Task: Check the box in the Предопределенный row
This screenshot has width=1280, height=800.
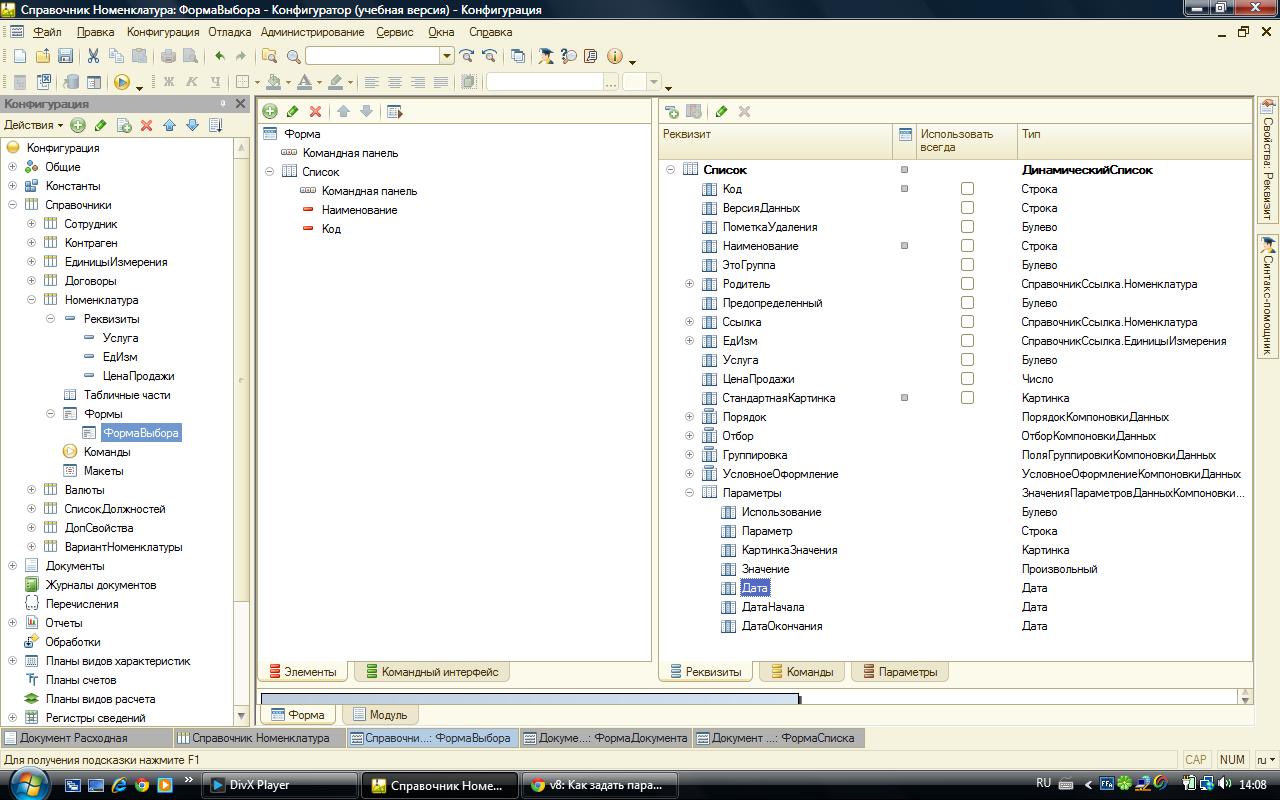Action: point(967,303)
